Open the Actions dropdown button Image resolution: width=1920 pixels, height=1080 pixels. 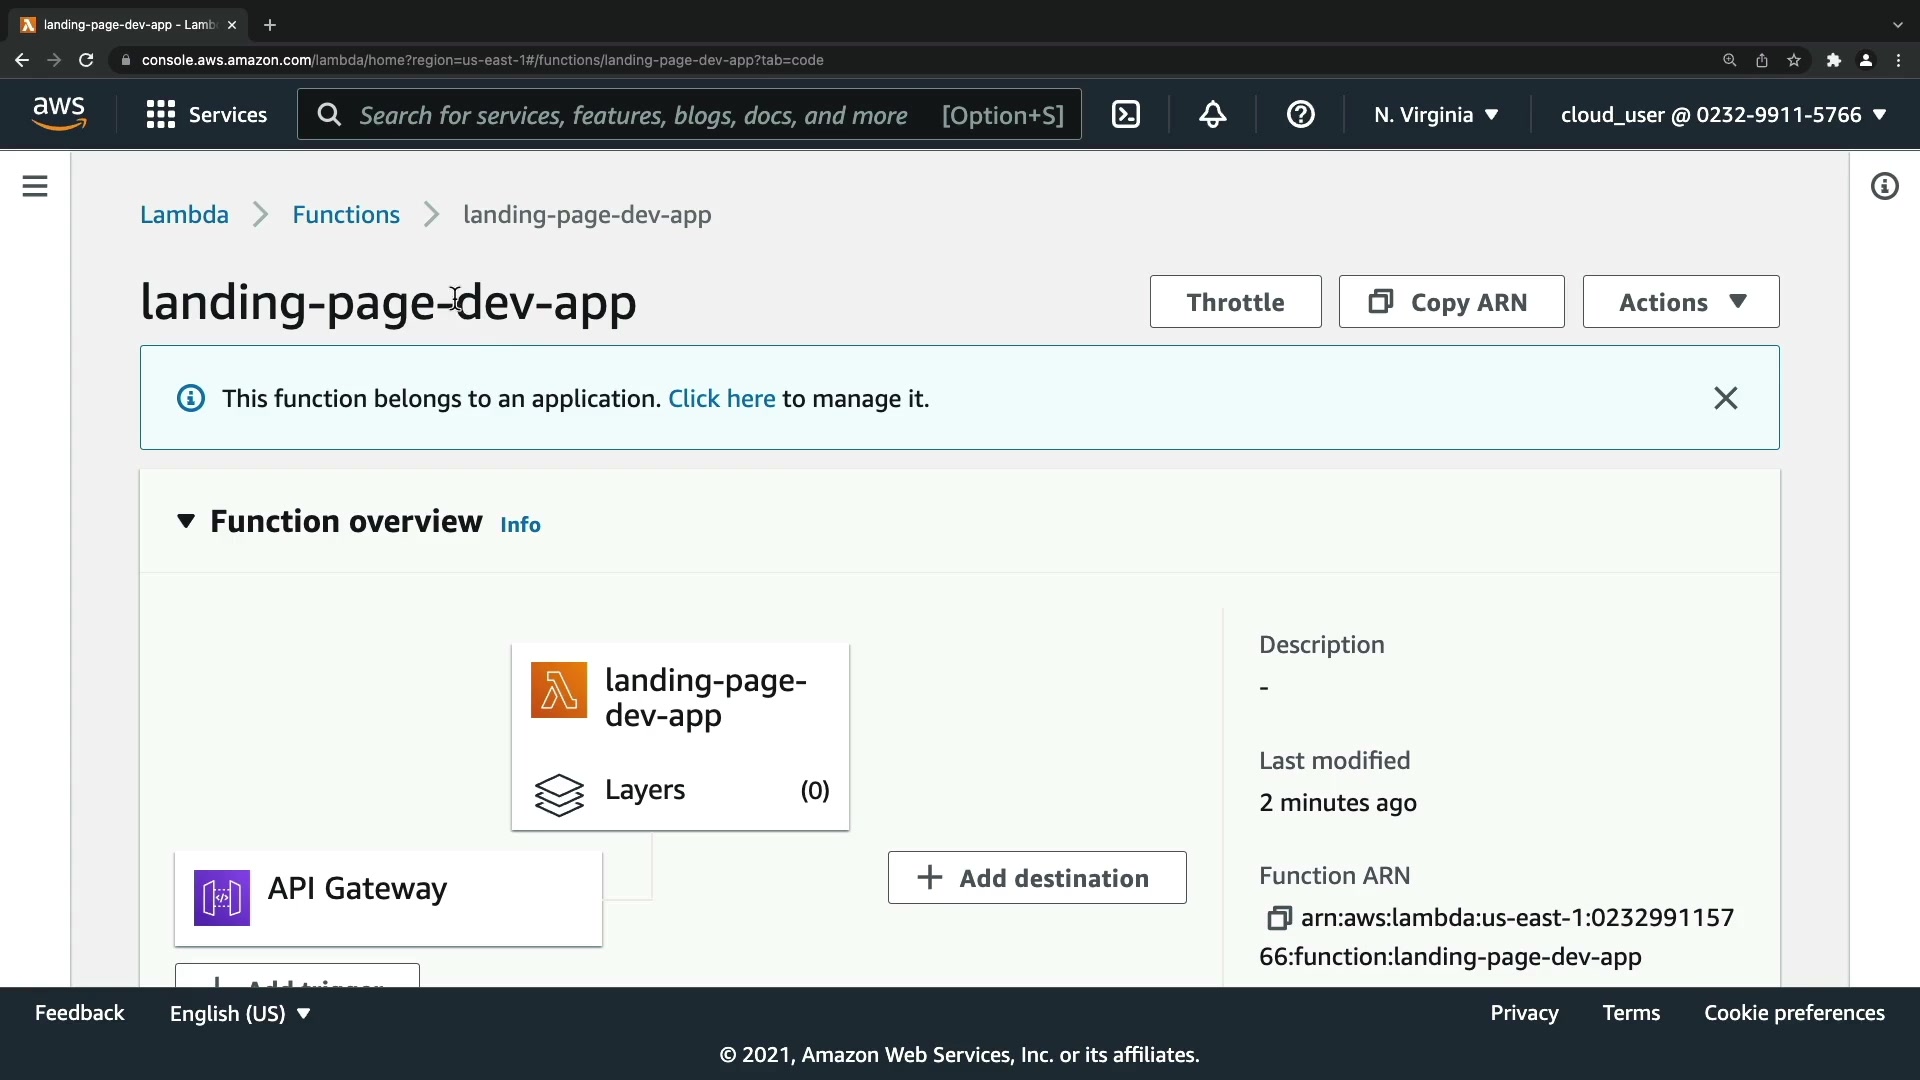click(x=1681, y=302)
